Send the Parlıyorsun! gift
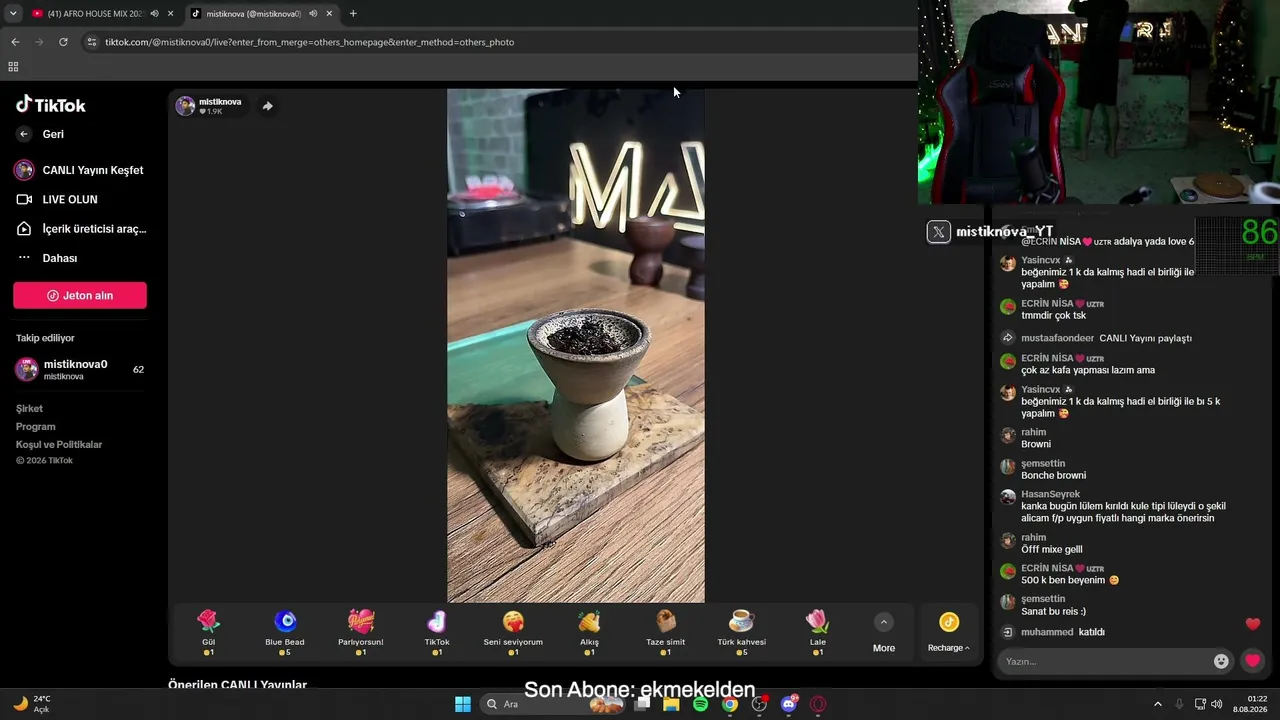The width and height of the screenshot is (1280, 720). 361,632
